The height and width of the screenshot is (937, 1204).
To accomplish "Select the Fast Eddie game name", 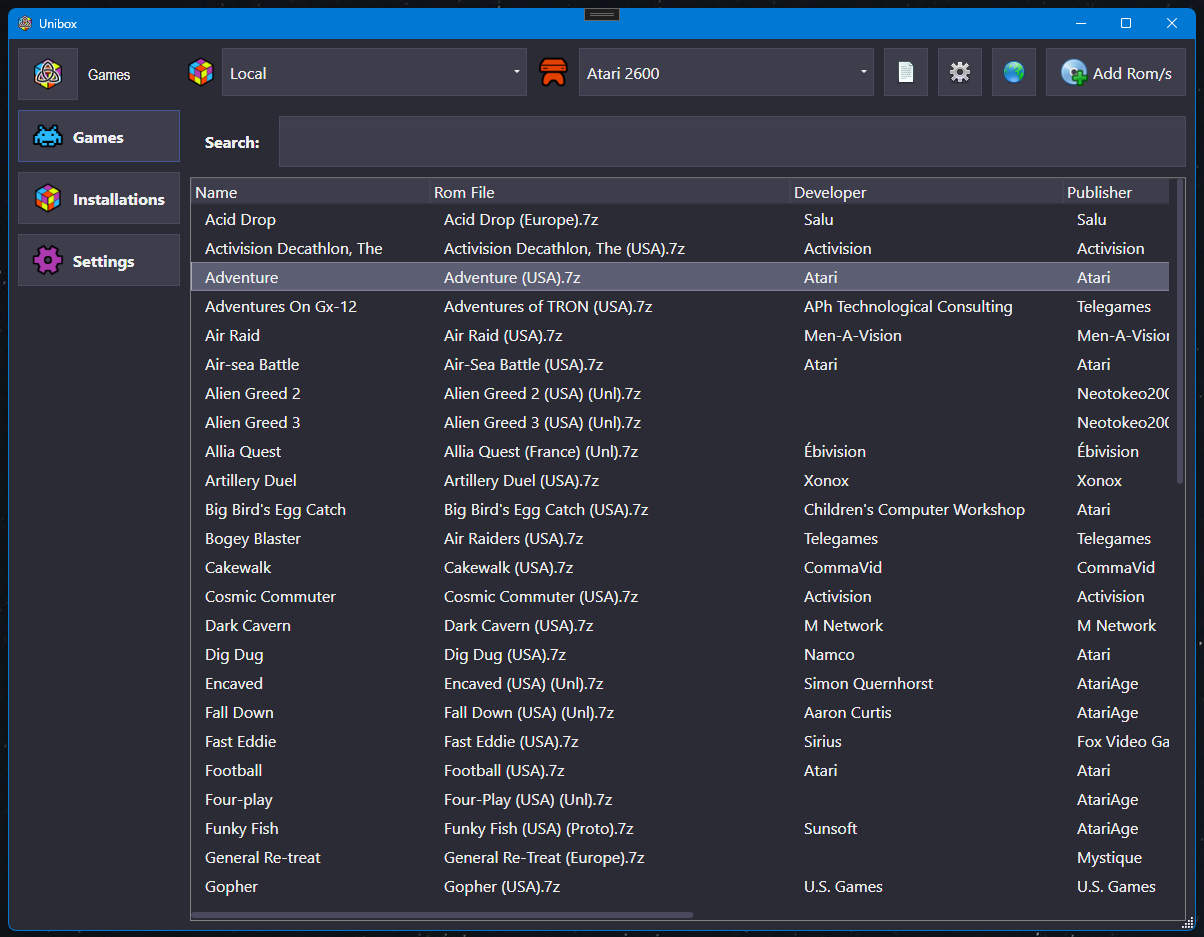I will pos(240,741).
